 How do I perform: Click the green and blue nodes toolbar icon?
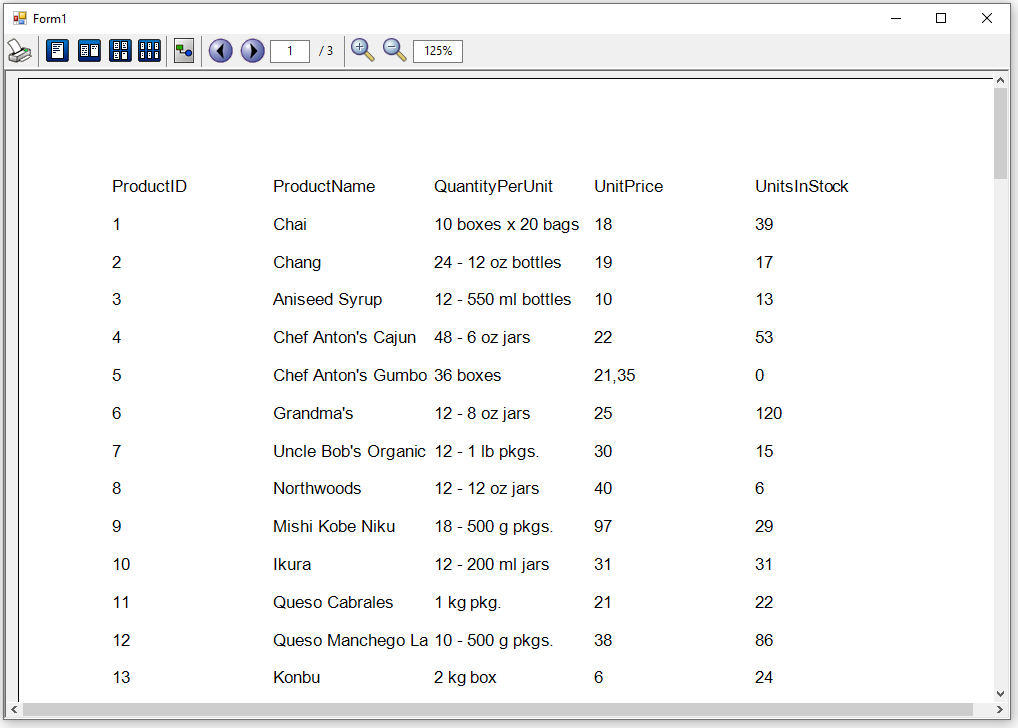[184, 51]
